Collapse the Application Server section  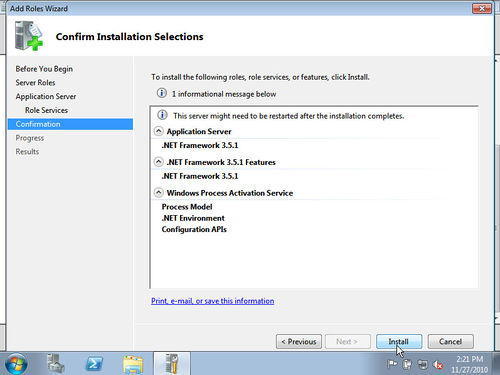click(159, 131)
